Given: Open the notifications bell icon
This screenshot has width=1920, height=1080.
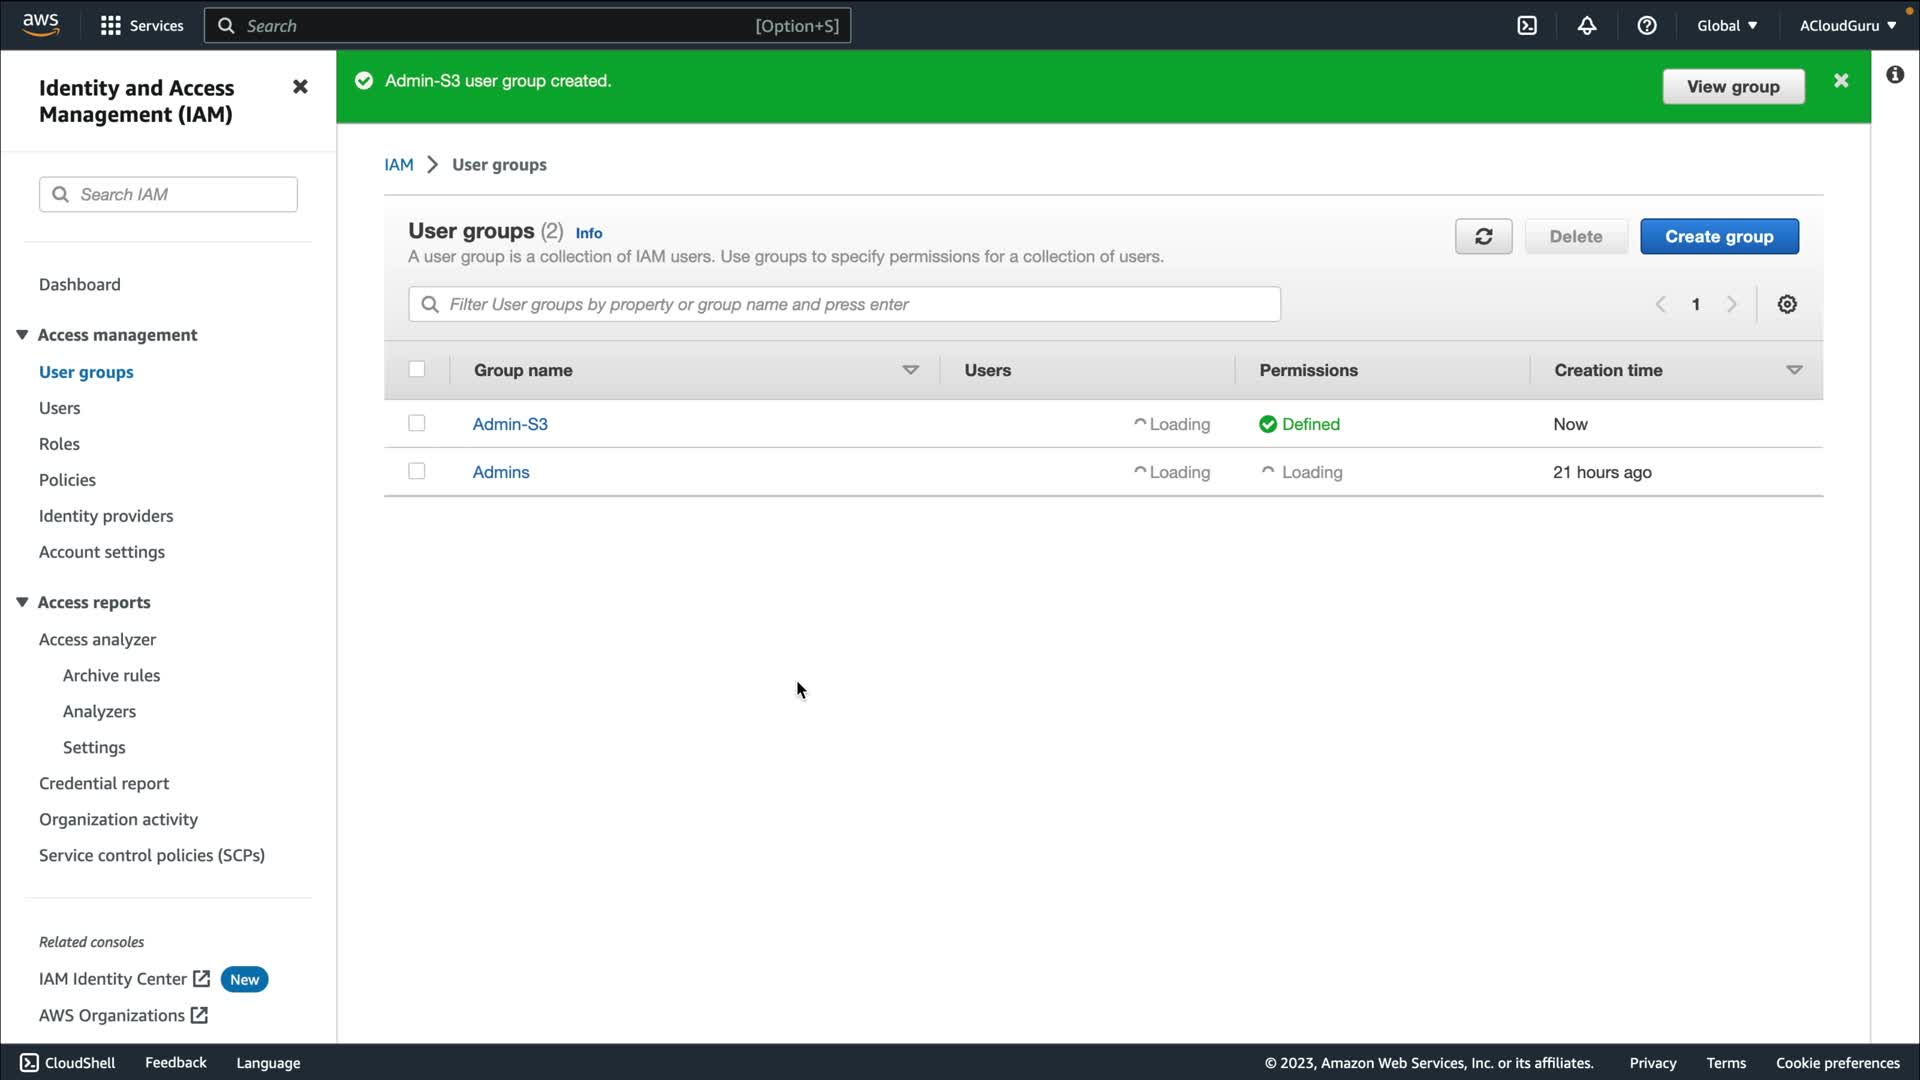Looking at the screenshot, I should pyautogui.click(x=1587, y=26).
